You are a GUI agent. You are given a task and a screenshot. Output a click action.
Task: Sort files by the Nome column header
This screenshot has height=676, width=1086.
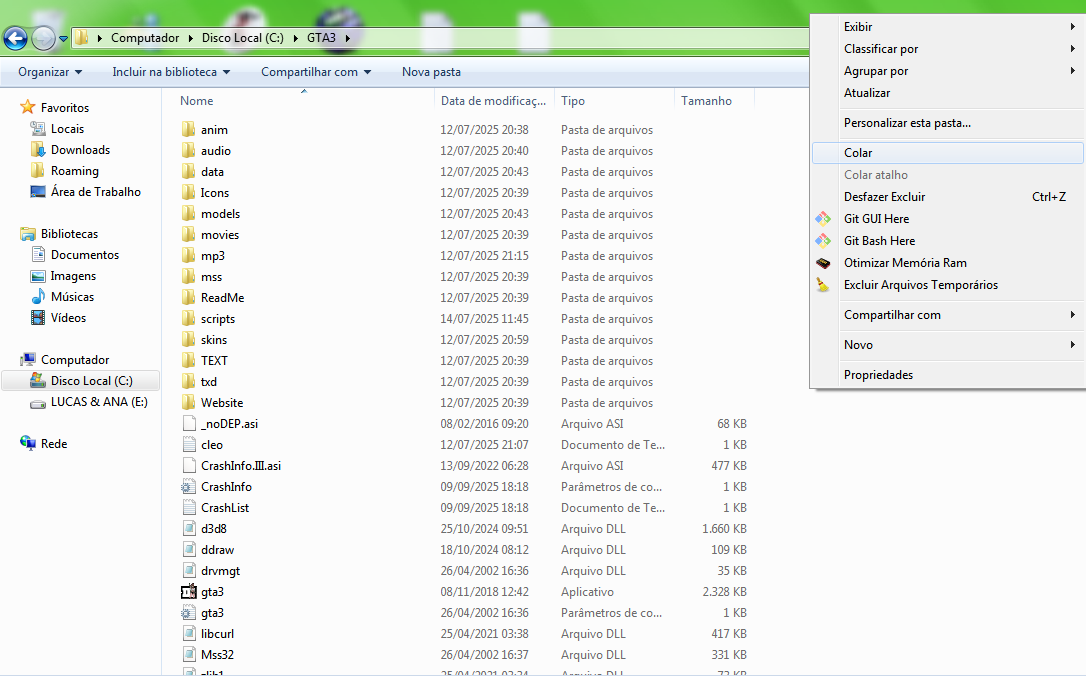(x=197, y=101)
